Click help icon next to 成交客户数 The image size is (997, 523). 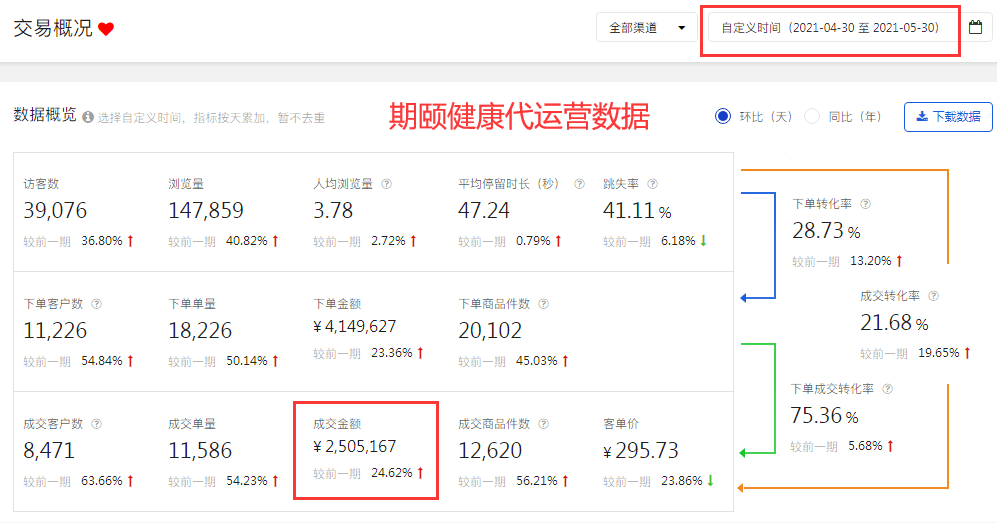96,424
